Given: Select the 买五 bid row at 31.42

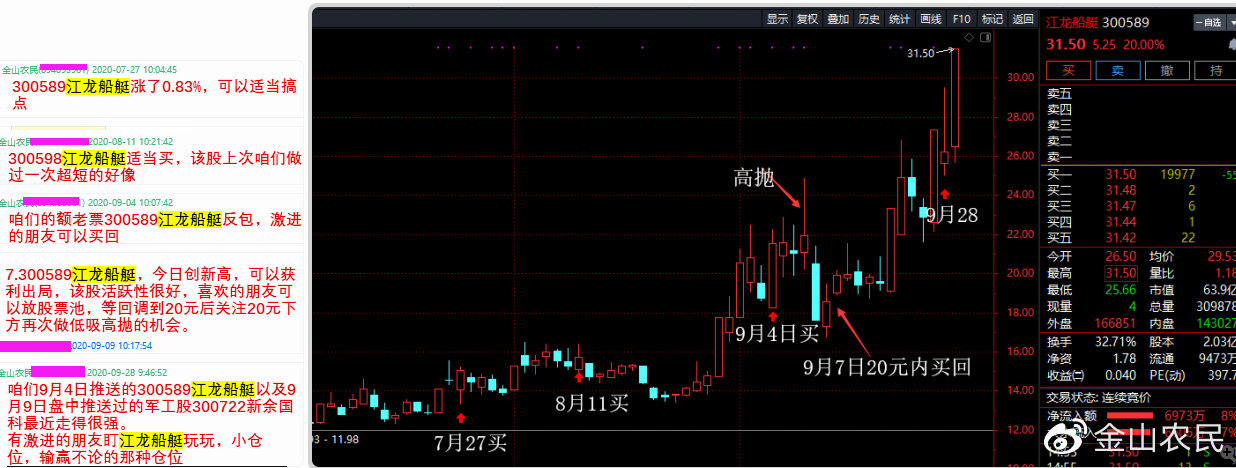Looking at the screenshot, I should coord(1140,238).
